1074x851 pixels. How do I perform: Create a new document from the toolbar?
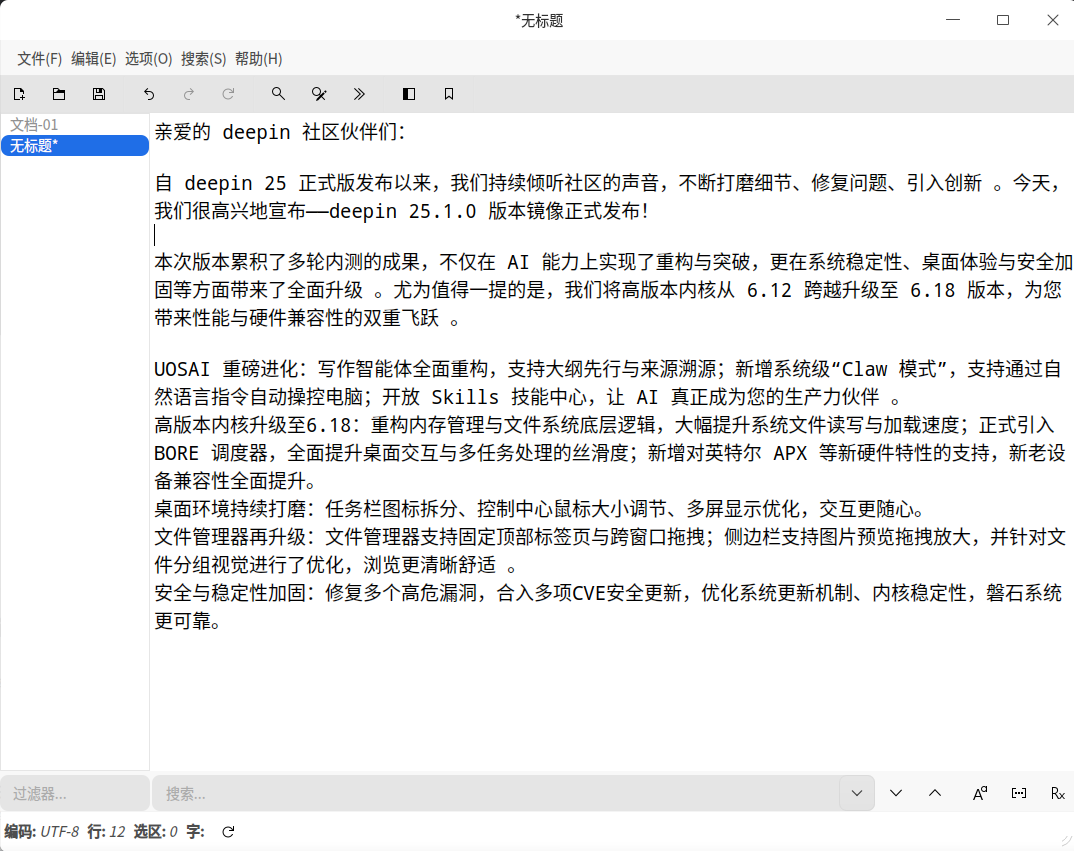pyautogui.click(x=19, y=94)
